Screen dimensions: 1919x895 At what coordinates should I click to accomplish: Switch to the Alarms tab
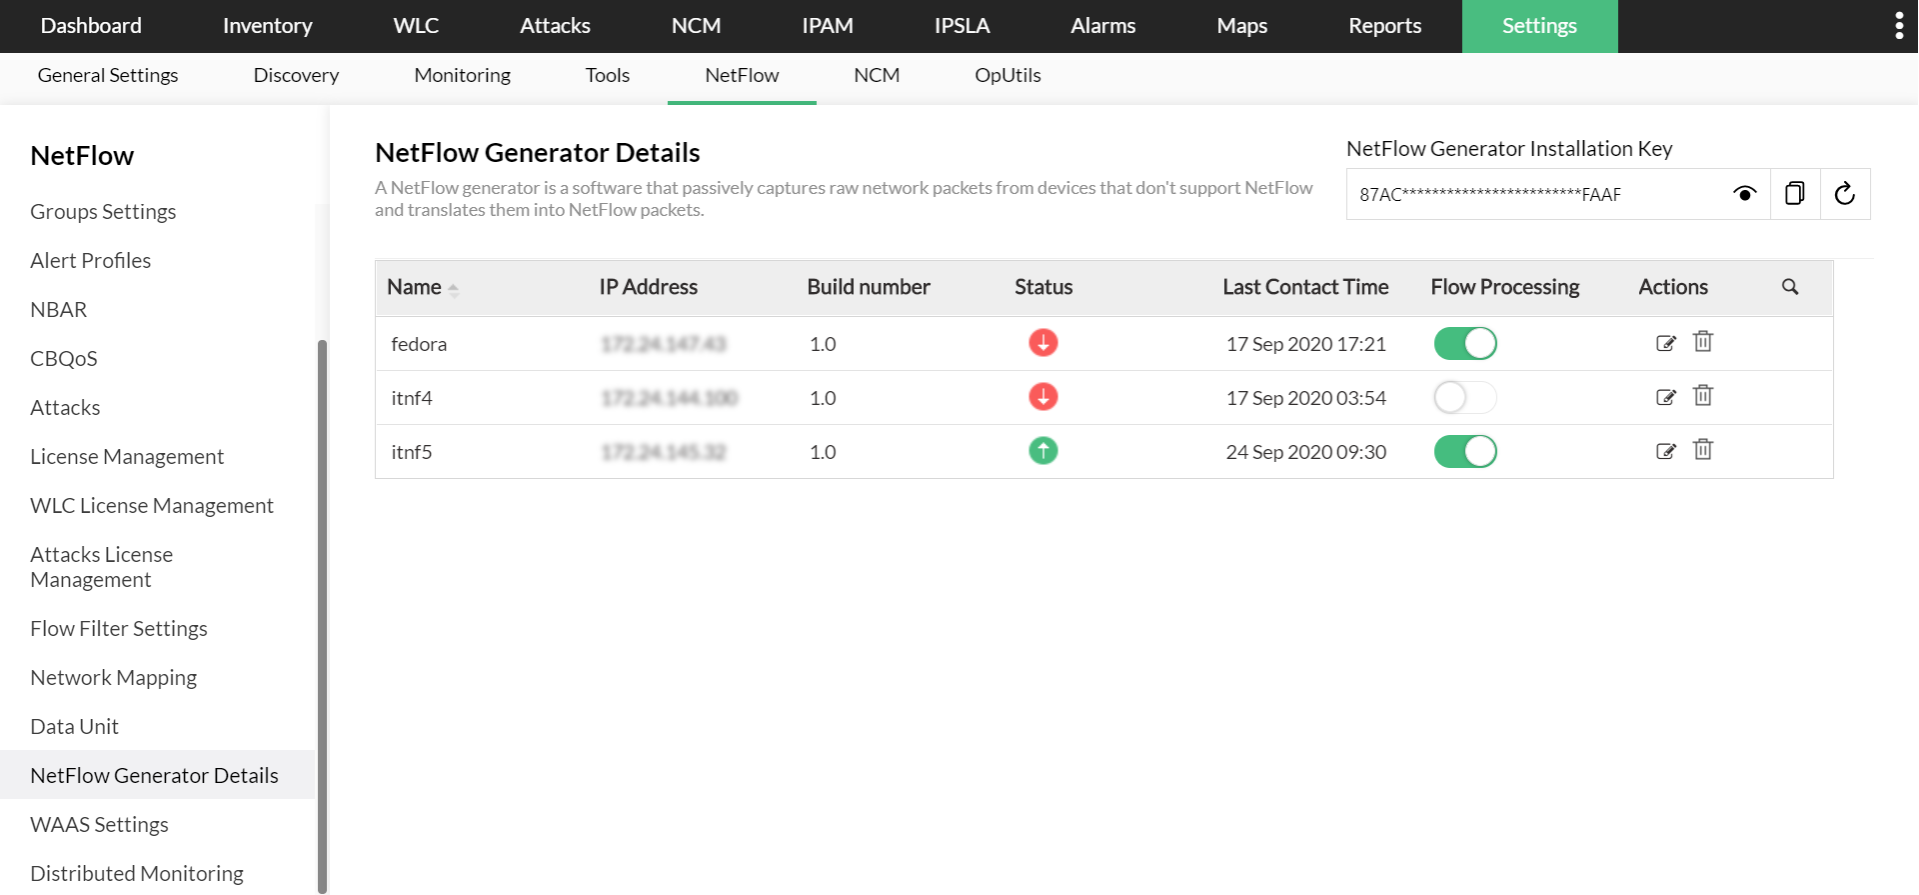[1102, 26]
